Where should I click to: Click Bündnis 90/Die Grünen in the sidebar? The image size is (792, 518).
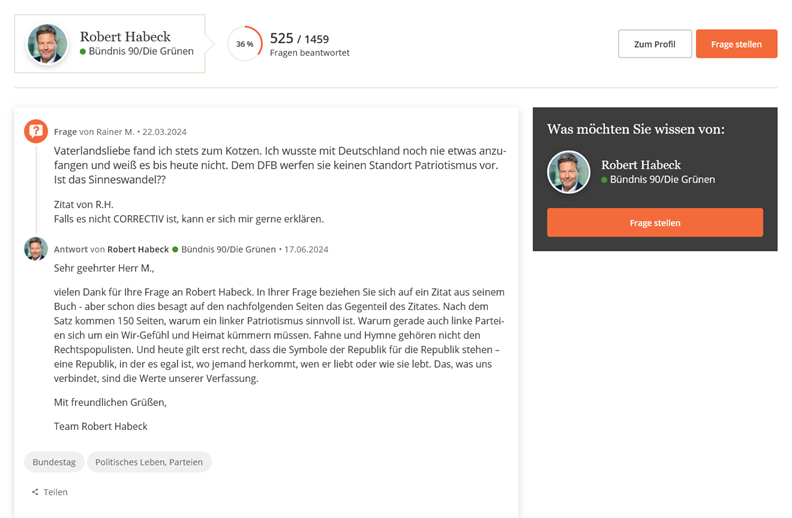662,180
